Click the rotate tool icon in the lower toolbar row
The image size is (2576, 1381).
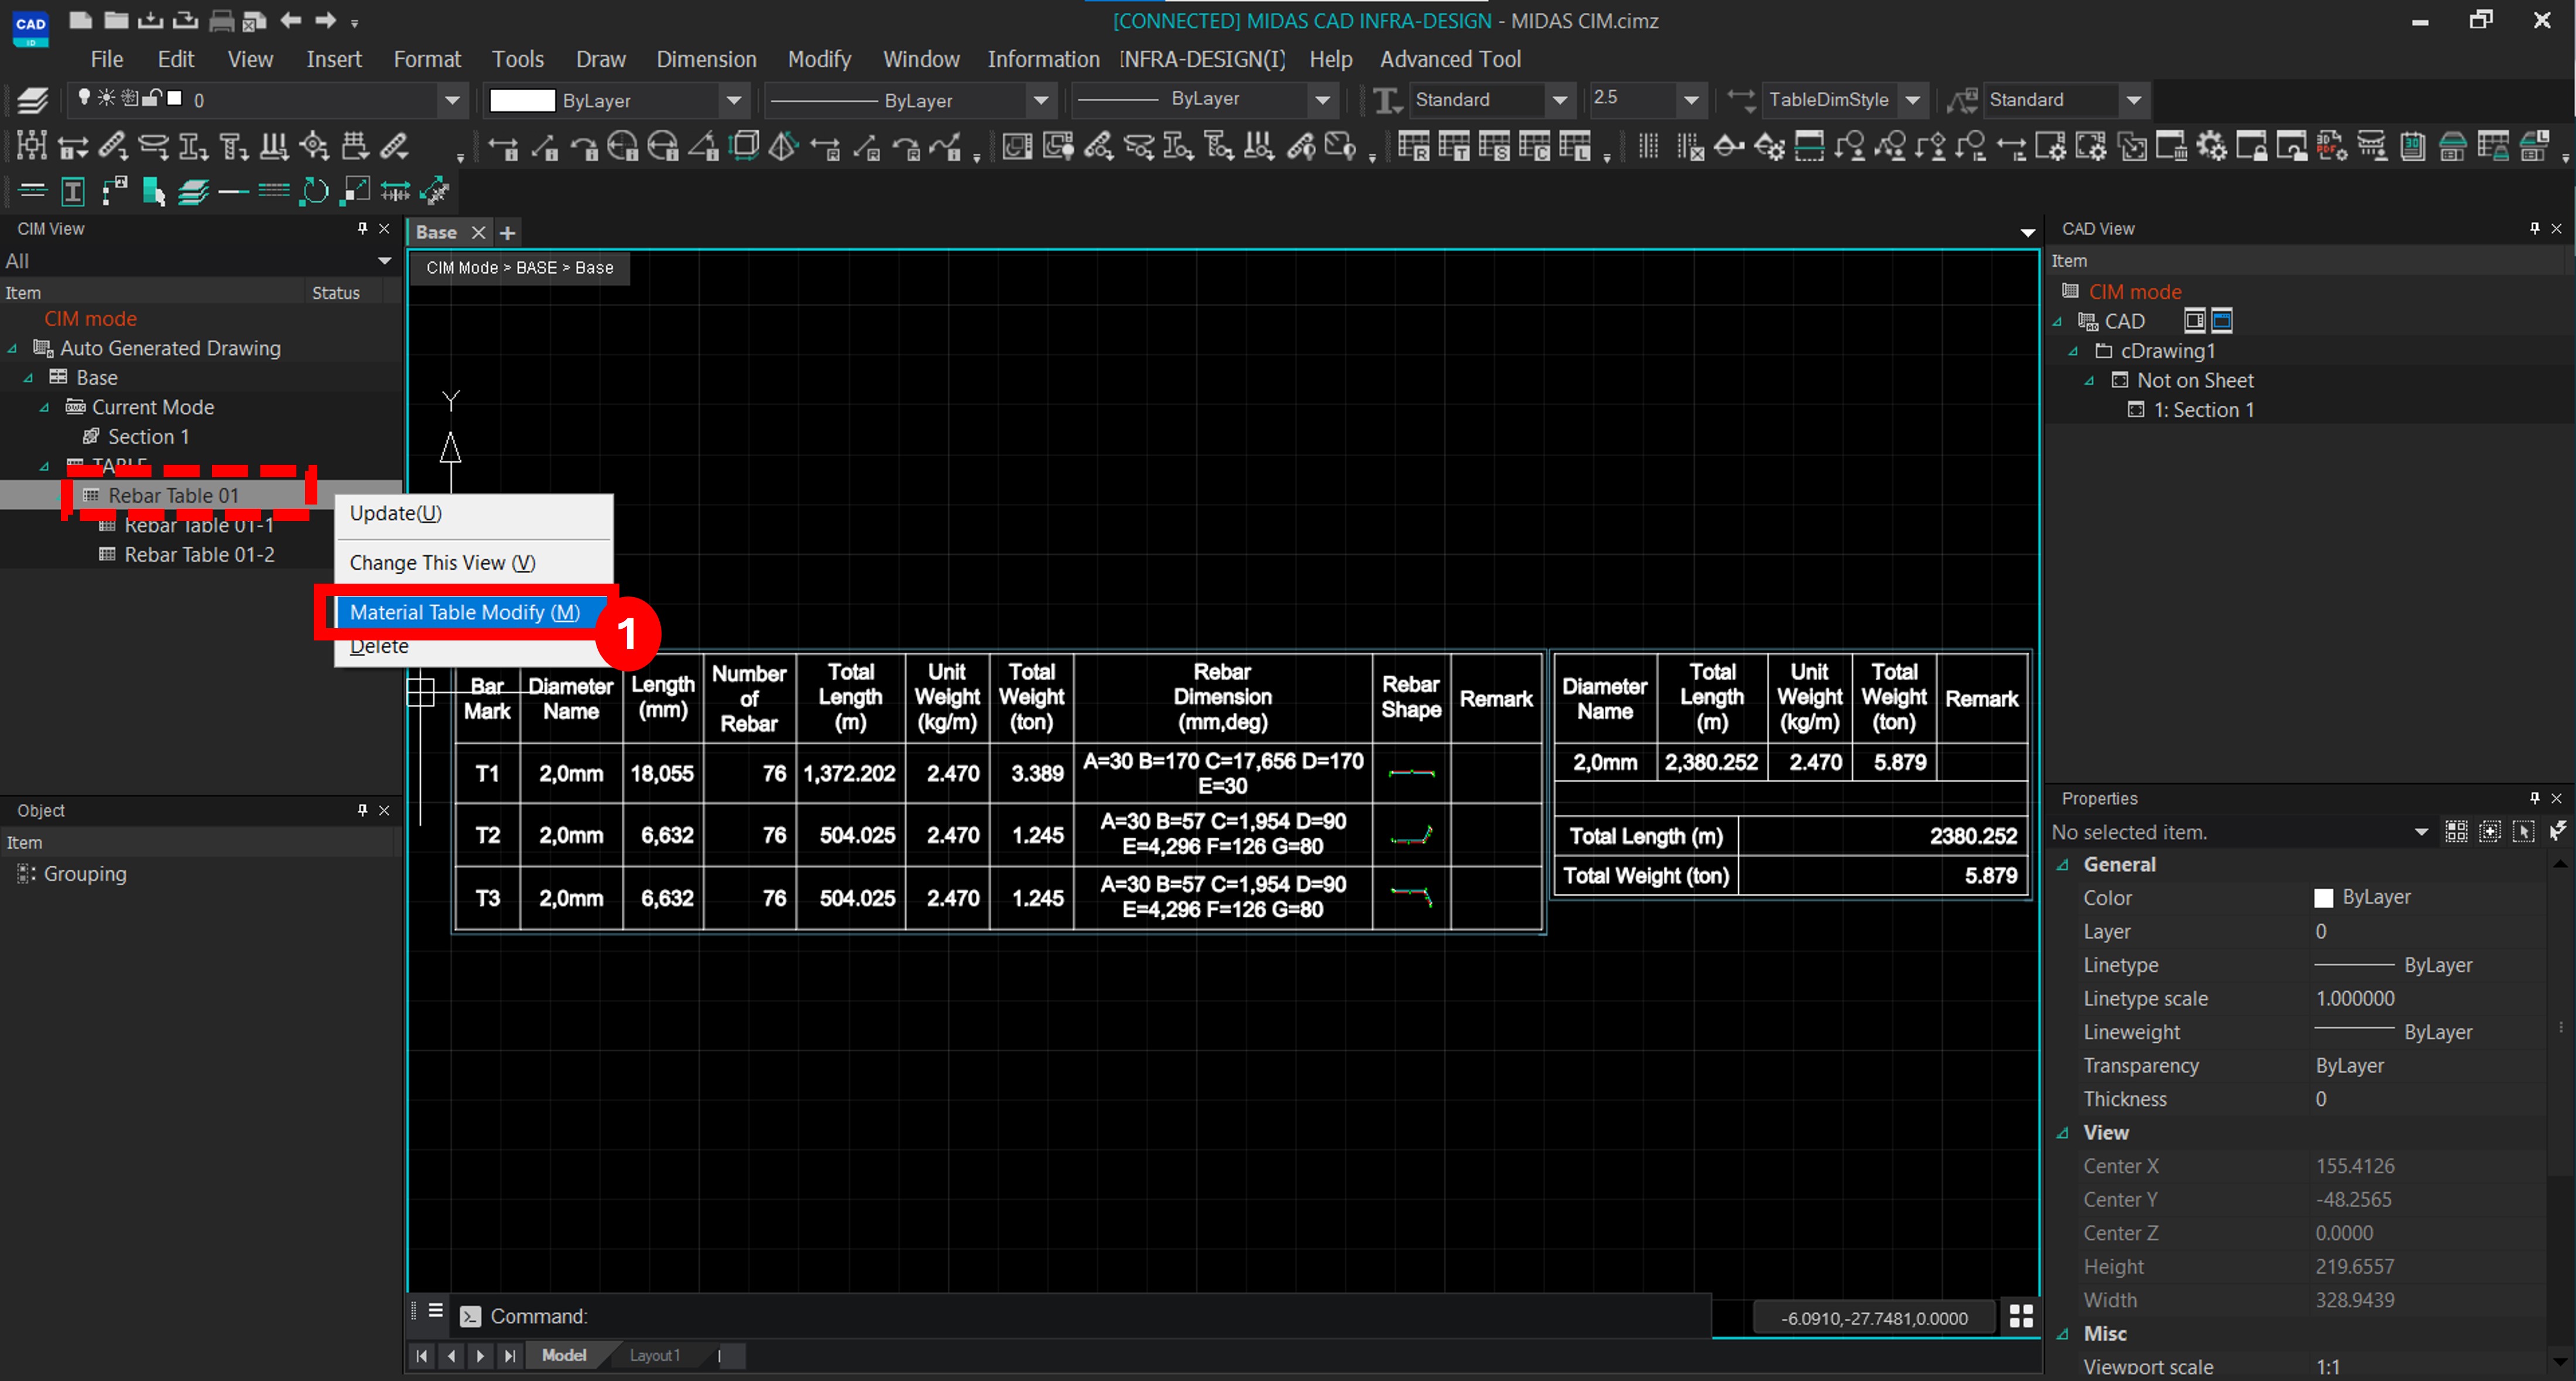[x=314, y=190]
